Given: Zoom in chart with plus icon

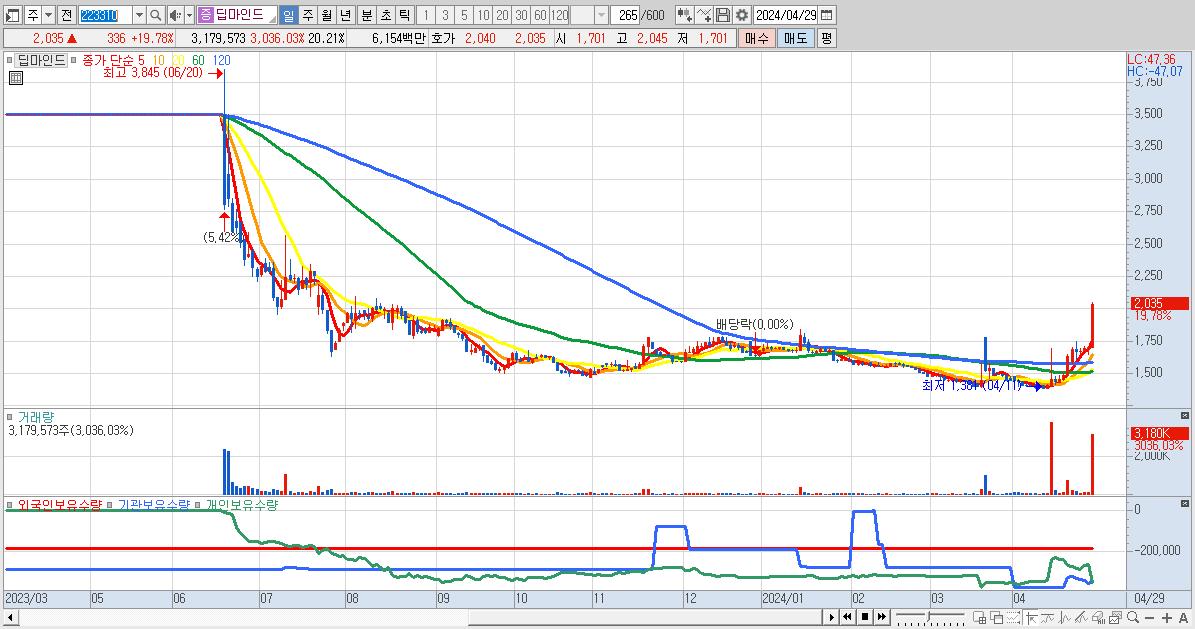Looking at the screenshot, I should click(x=1166, y=618).
